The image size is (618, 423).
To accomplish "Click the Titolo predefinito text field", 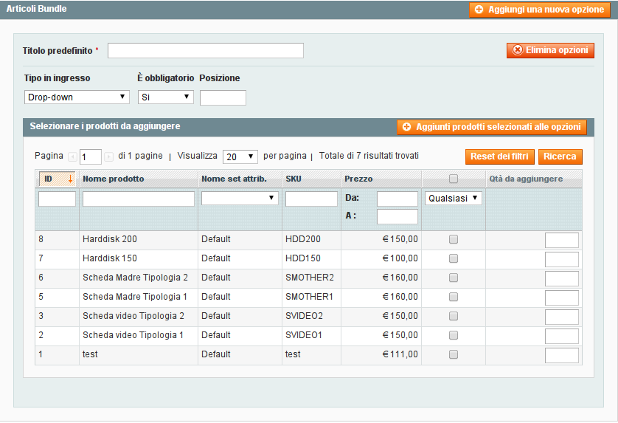I will [x=205, y=51].
